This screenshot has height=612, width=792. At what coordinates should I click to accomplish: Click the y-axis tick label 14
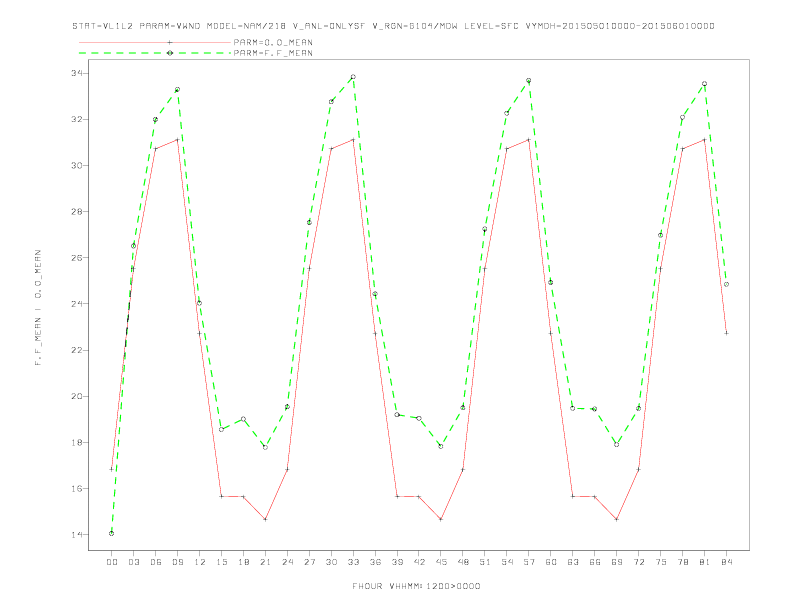coord(77,535)
